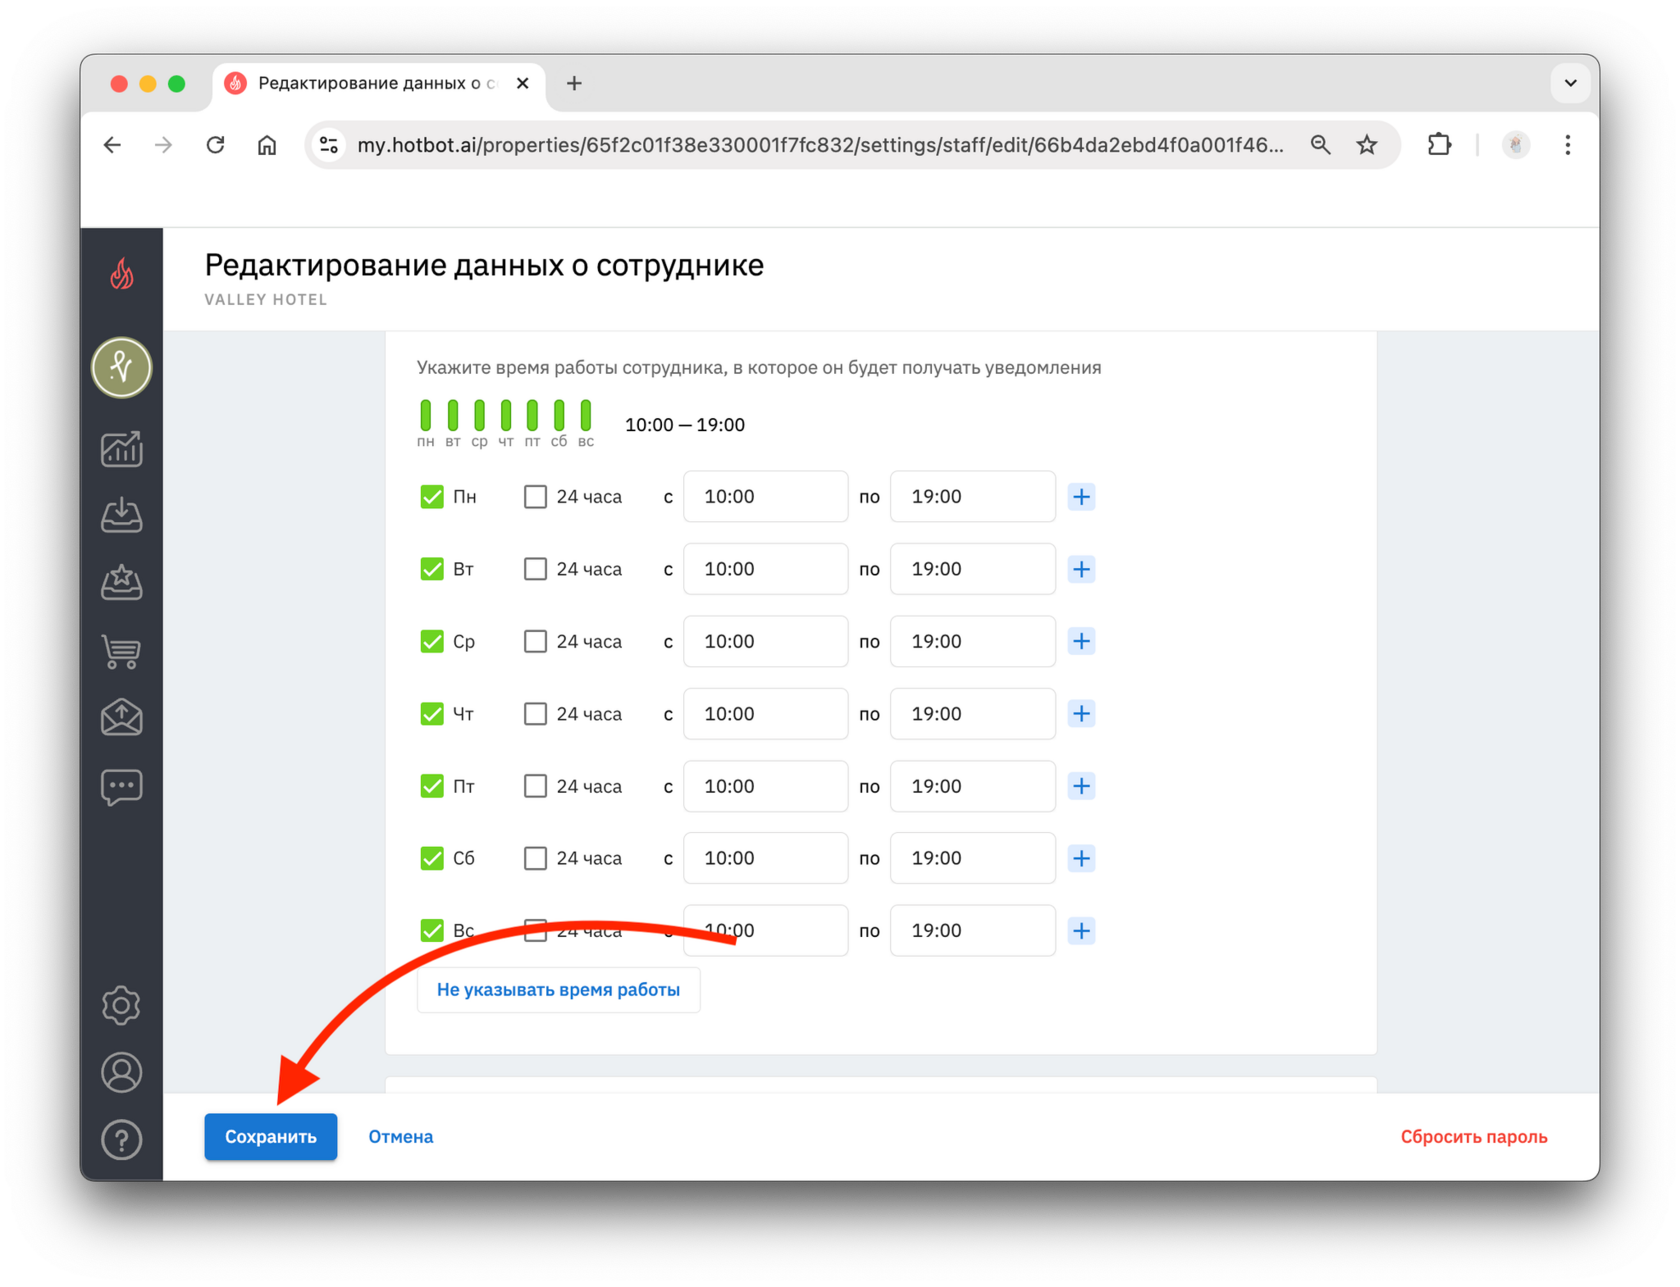Click the Сохранить button

(271, 1137)
